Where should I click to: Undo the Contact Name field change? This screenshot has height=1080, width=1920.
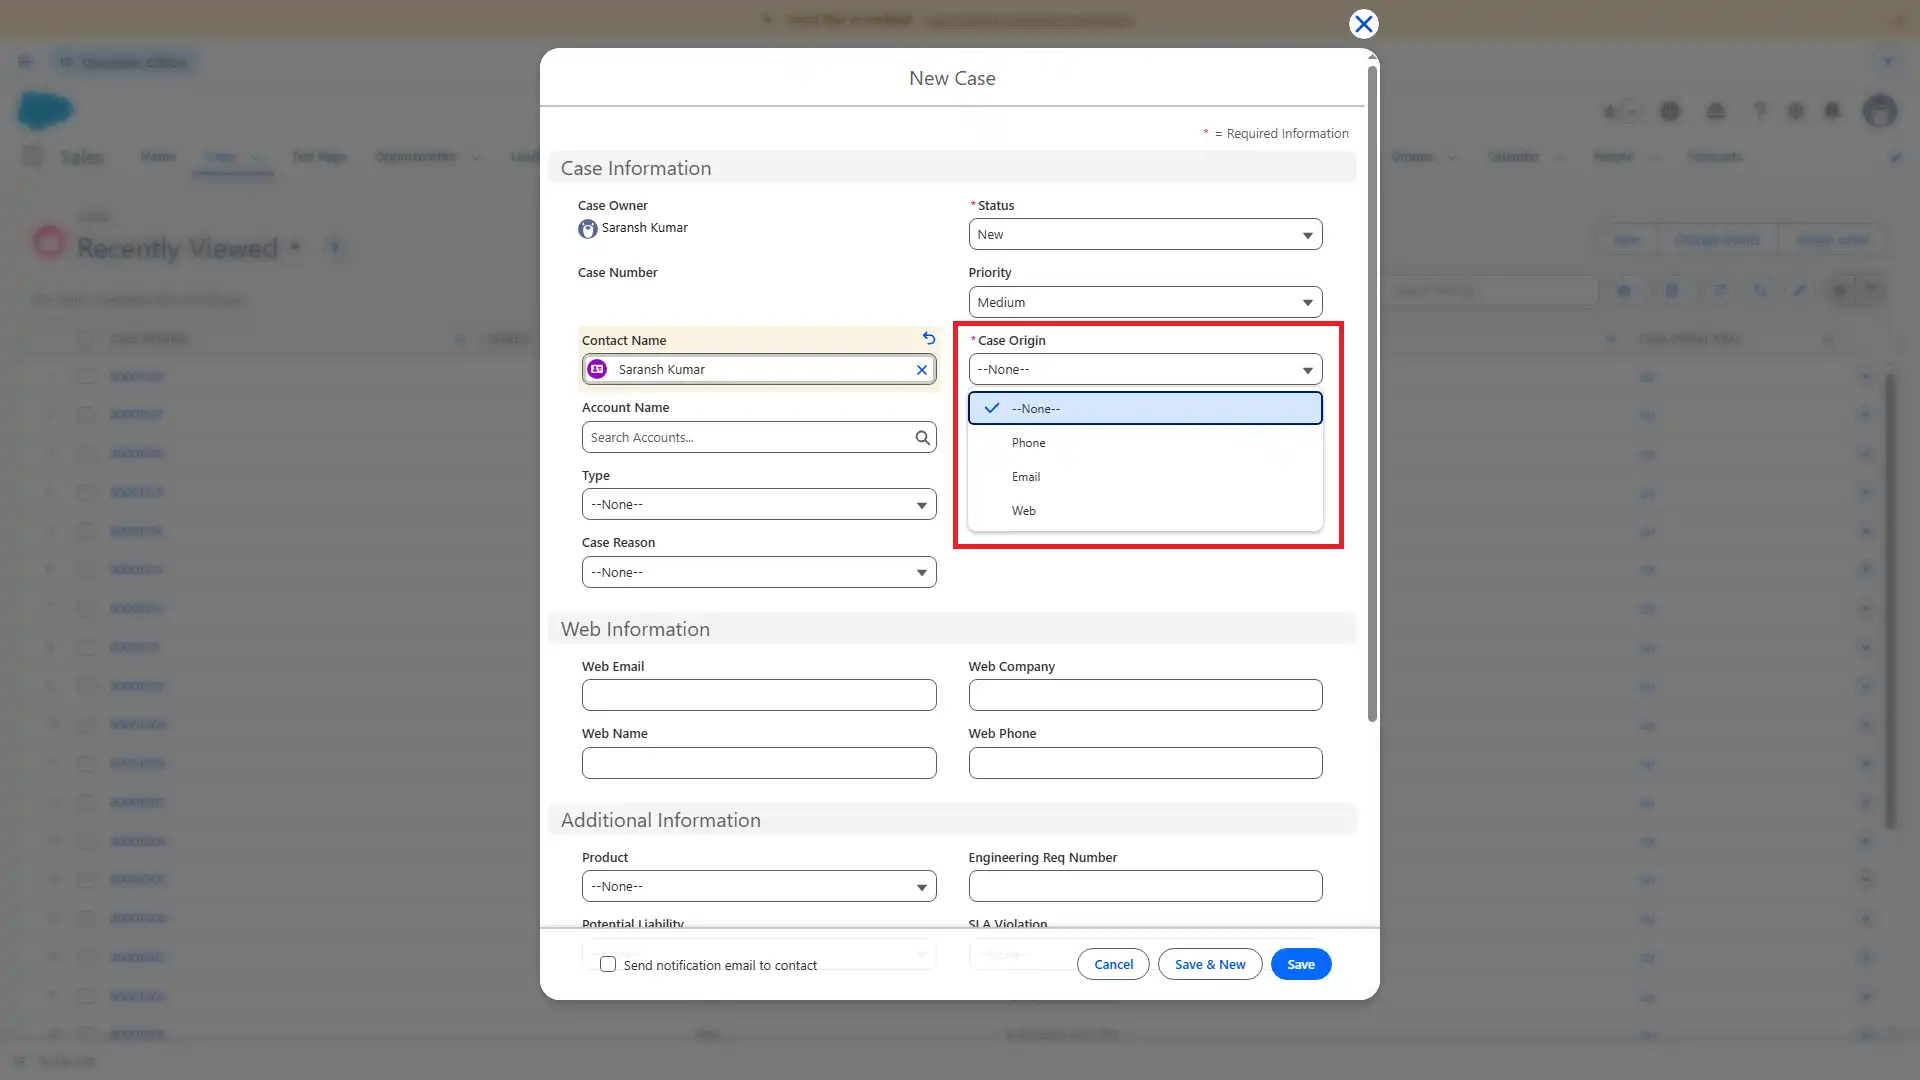929,339
